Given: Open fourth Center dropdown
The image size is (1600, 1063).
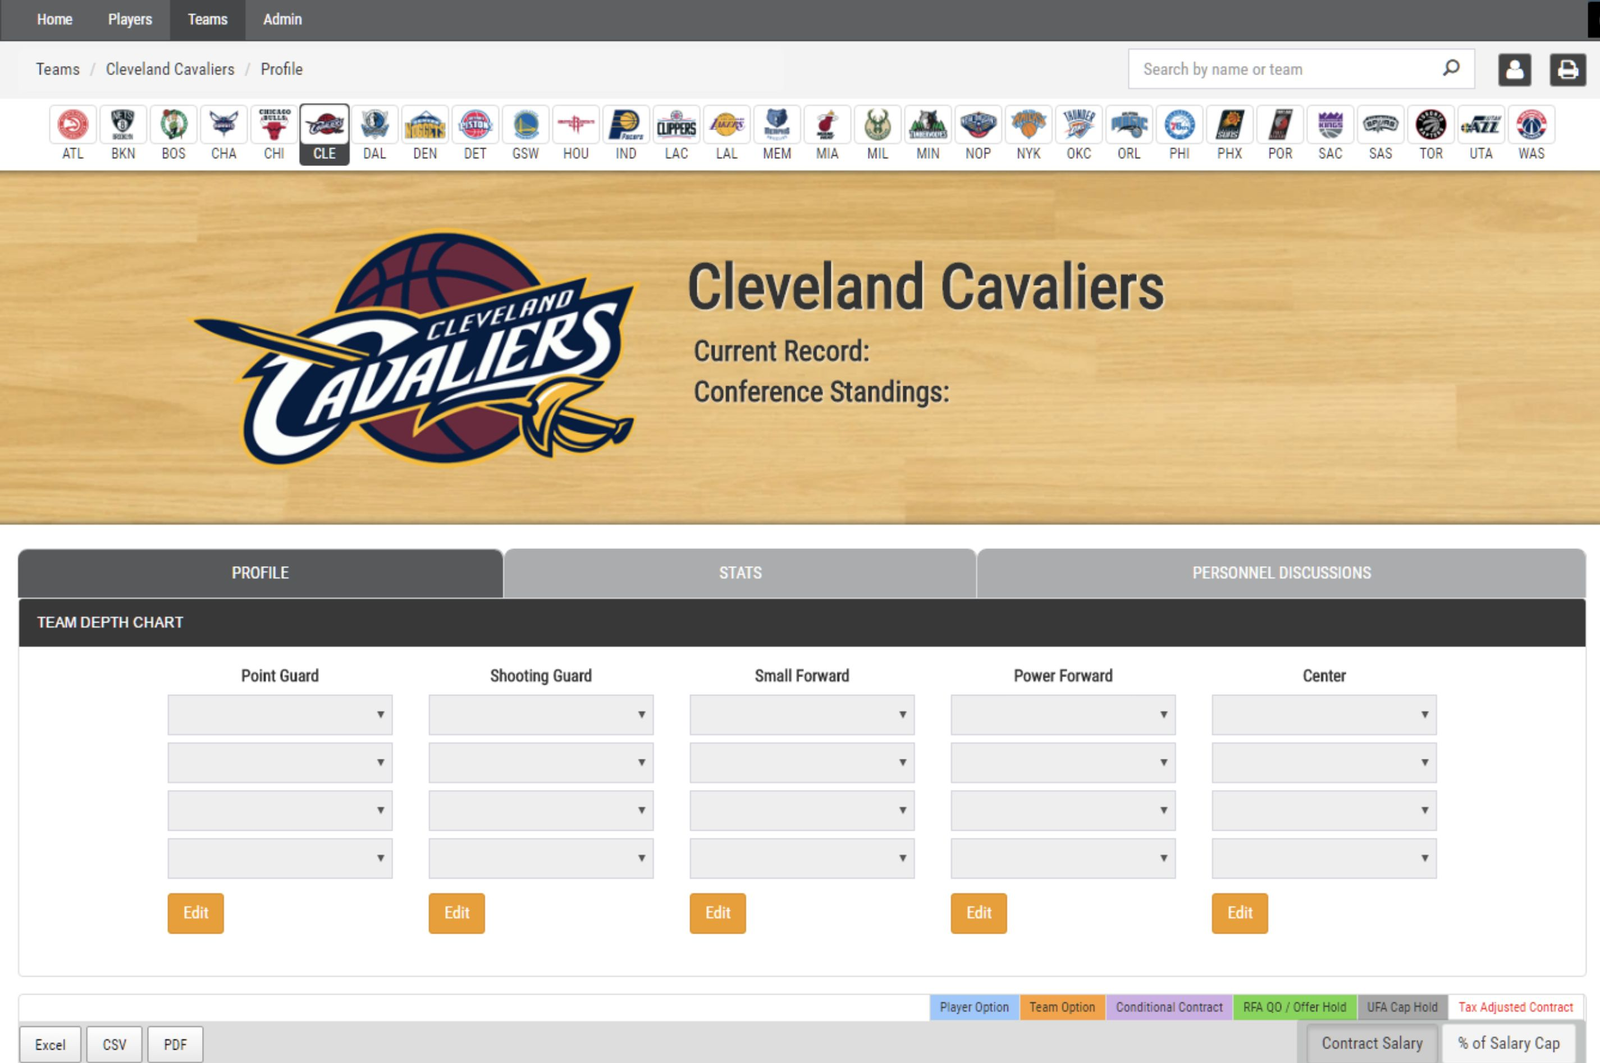Looking at the screenshot, I should click(1324, 858).
